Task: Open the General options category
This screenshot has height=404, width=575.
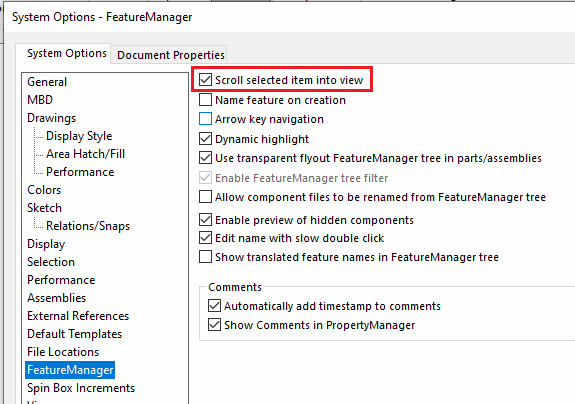Action: click(x=47, y=82)
